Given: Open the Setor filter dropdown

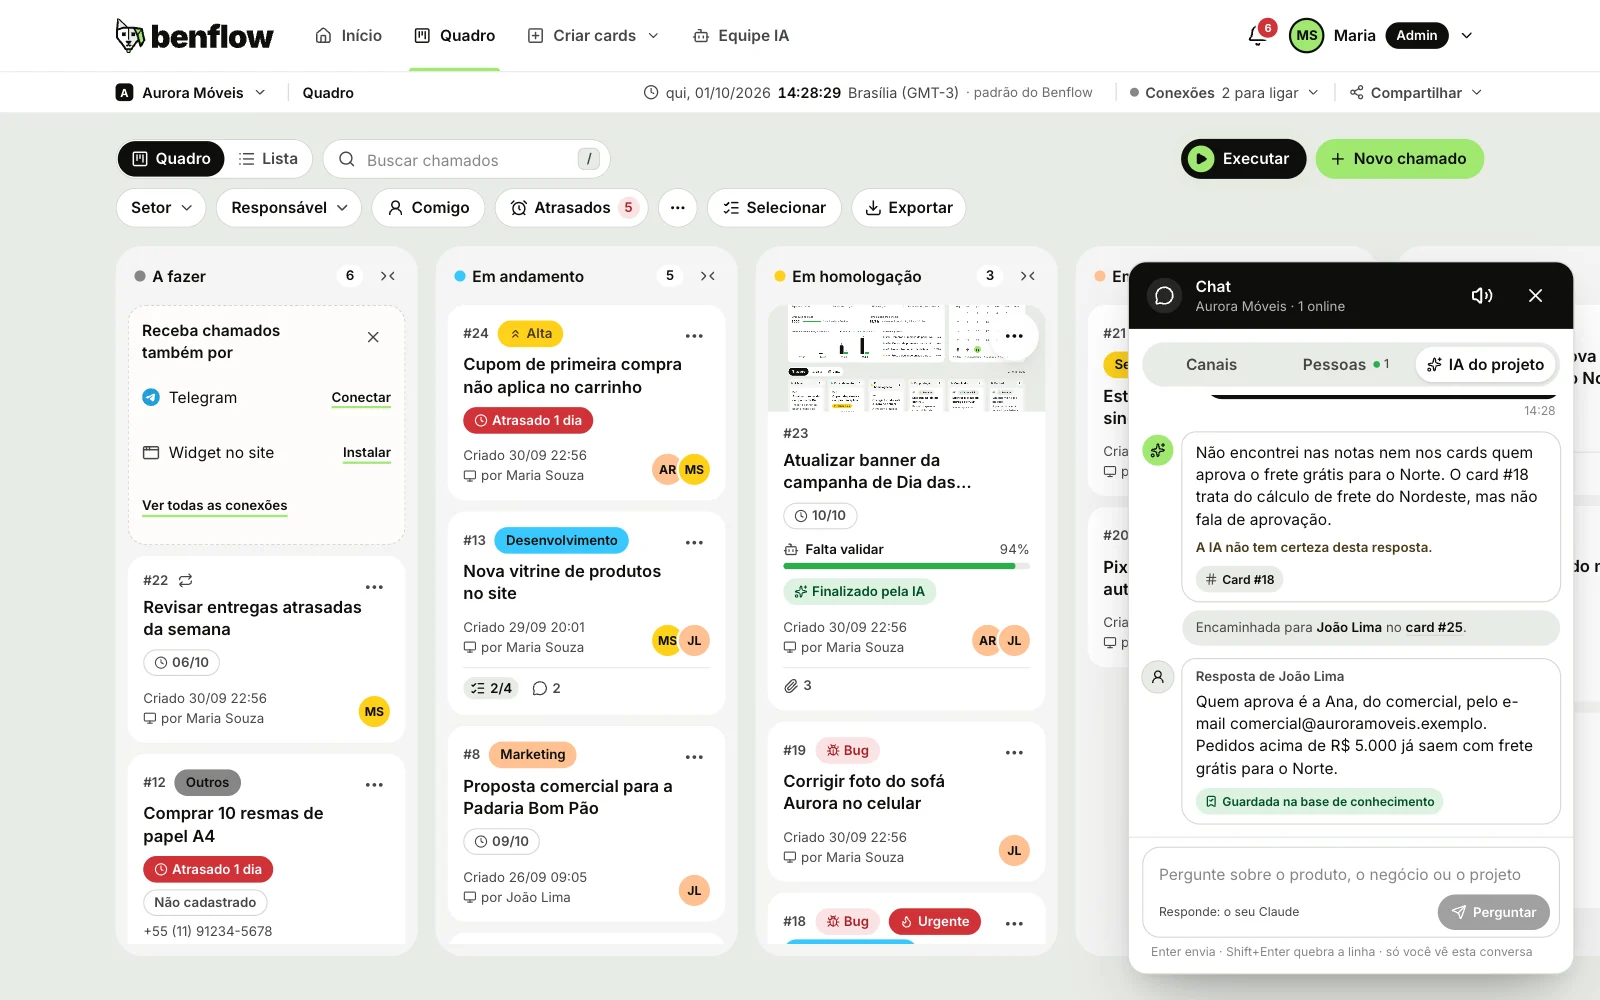Looking at the screenshot, I should pyautogui.click(x=161, y=208).
